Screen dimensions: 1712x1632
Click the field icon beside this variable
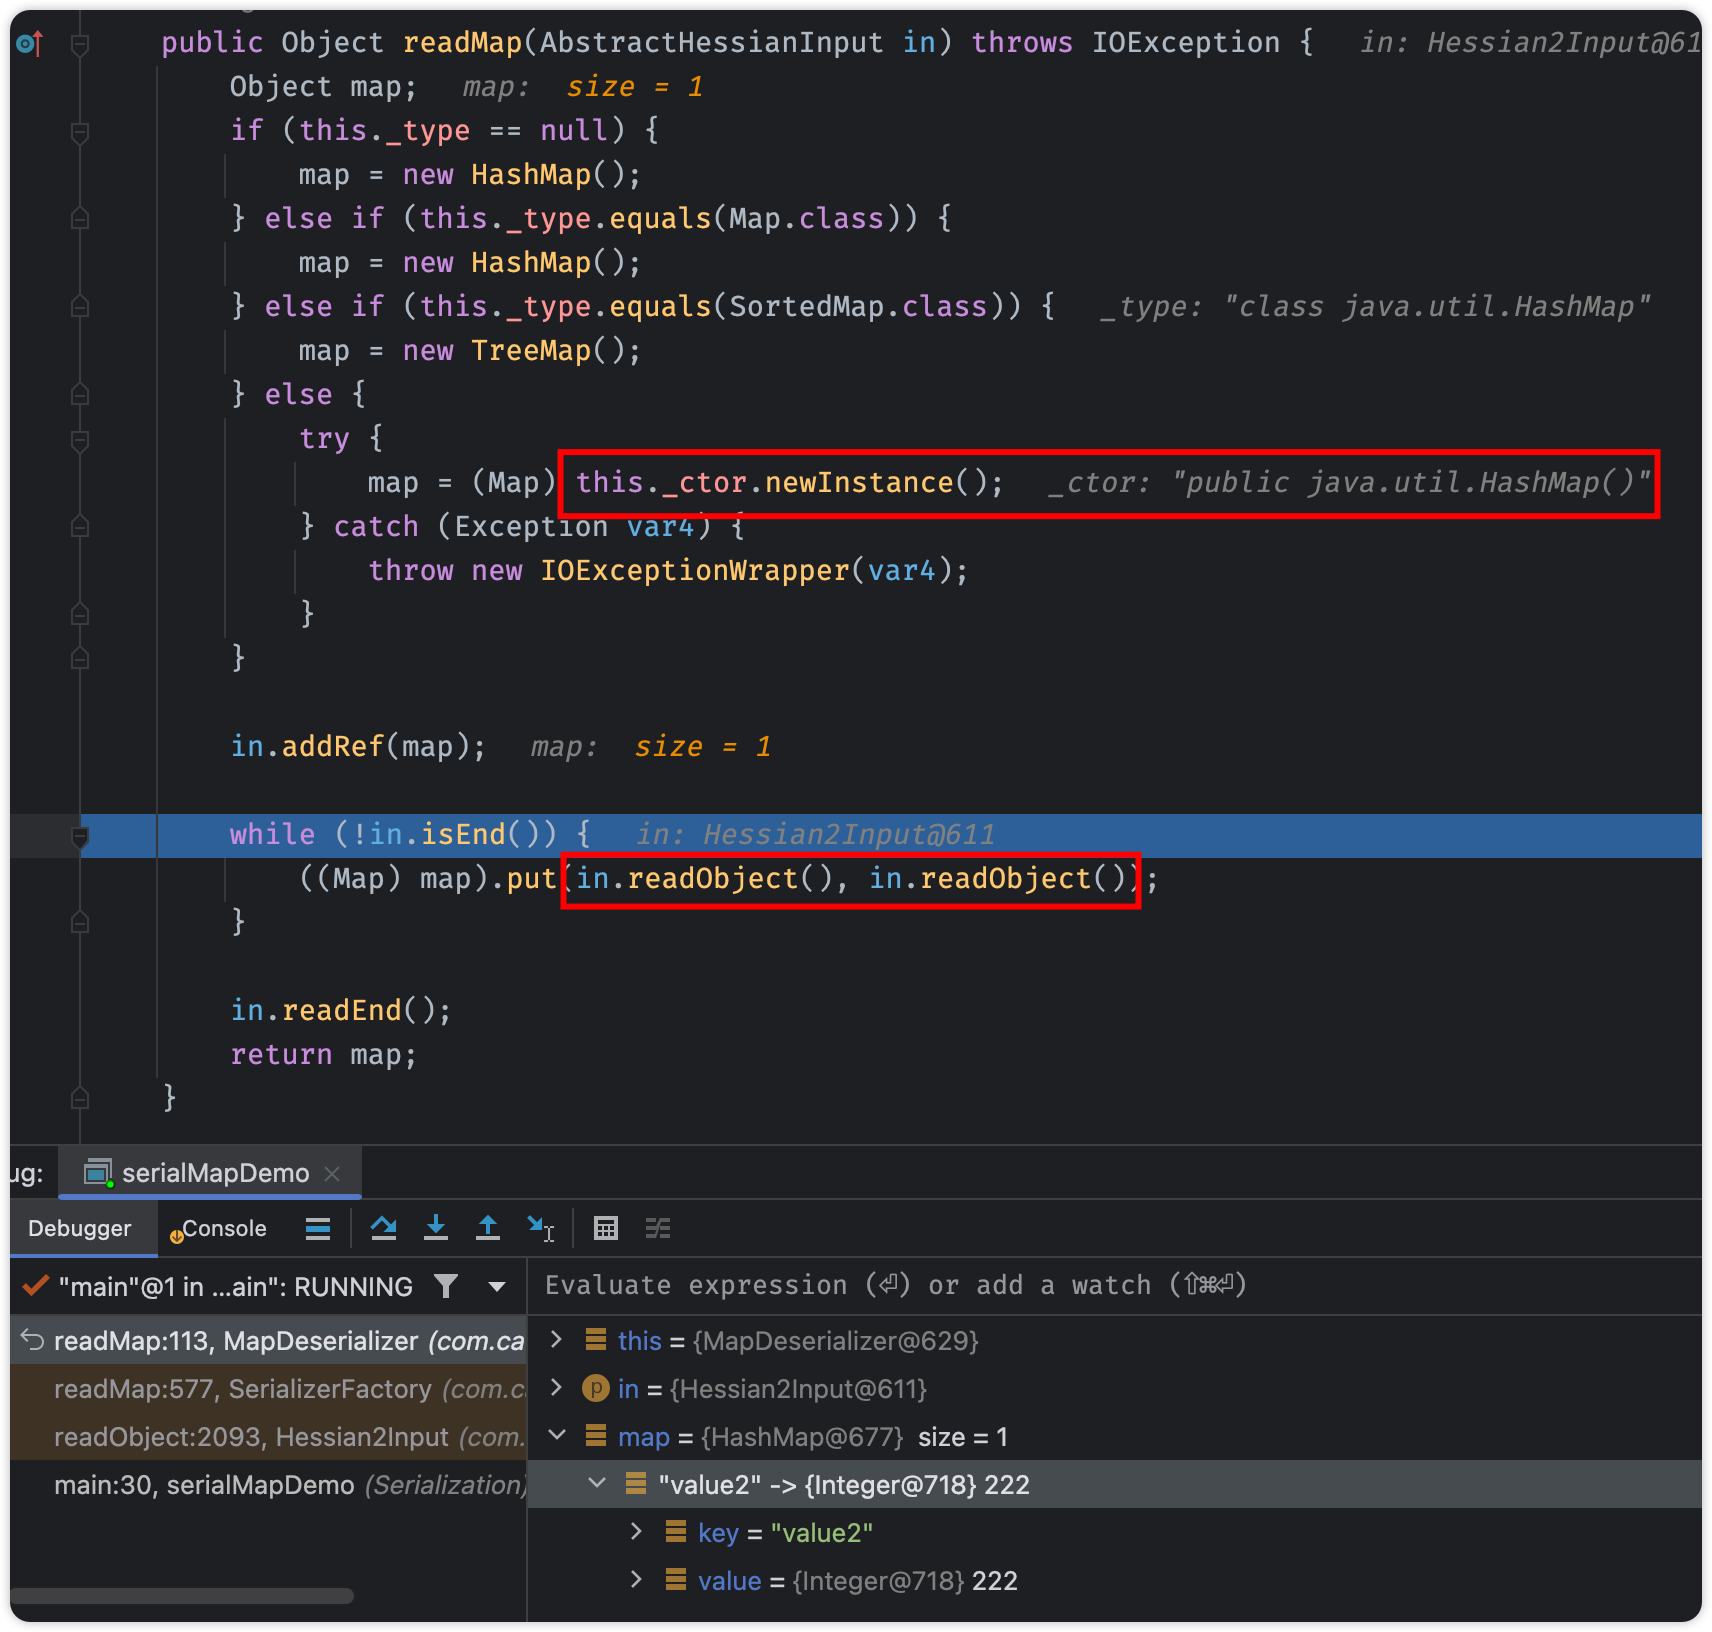point(596,1339)
